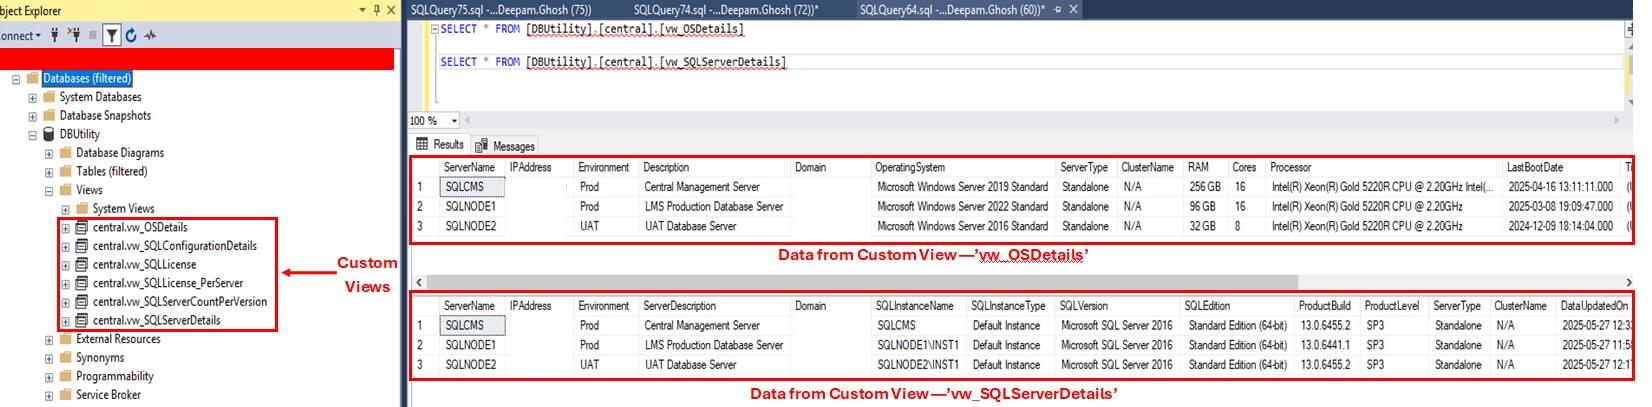Screen dimensions: 1652x407
Task: Expand the Tables (filtered) node
Action: pos(49,172)
